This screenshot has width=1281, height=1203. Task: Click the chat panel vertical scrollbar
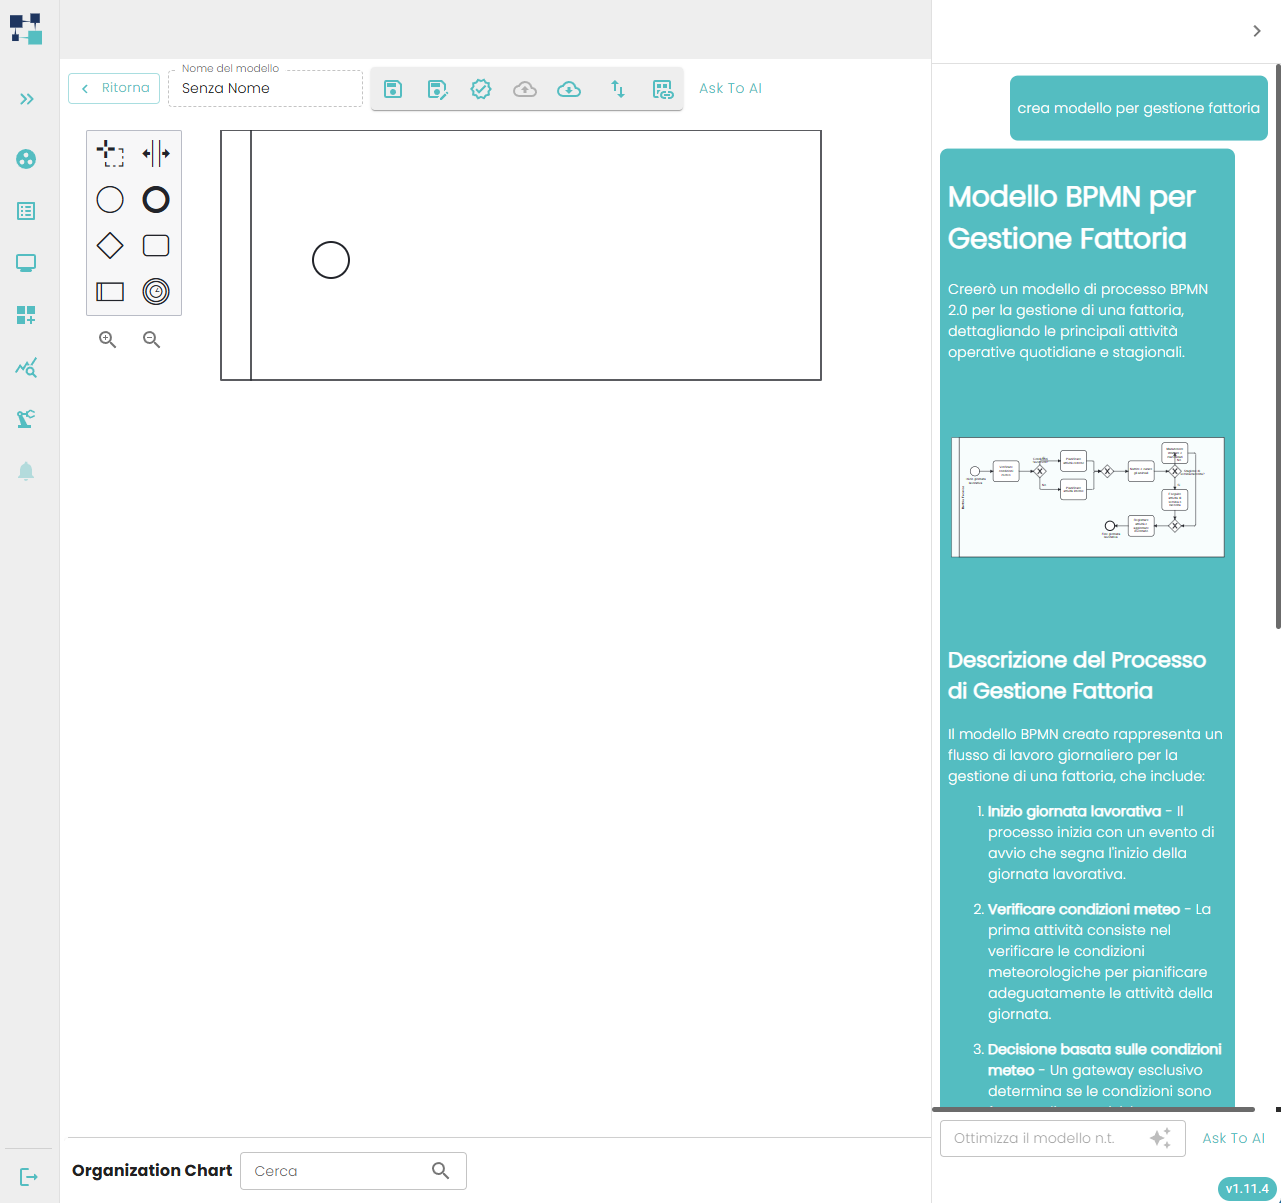point(1278,347)
